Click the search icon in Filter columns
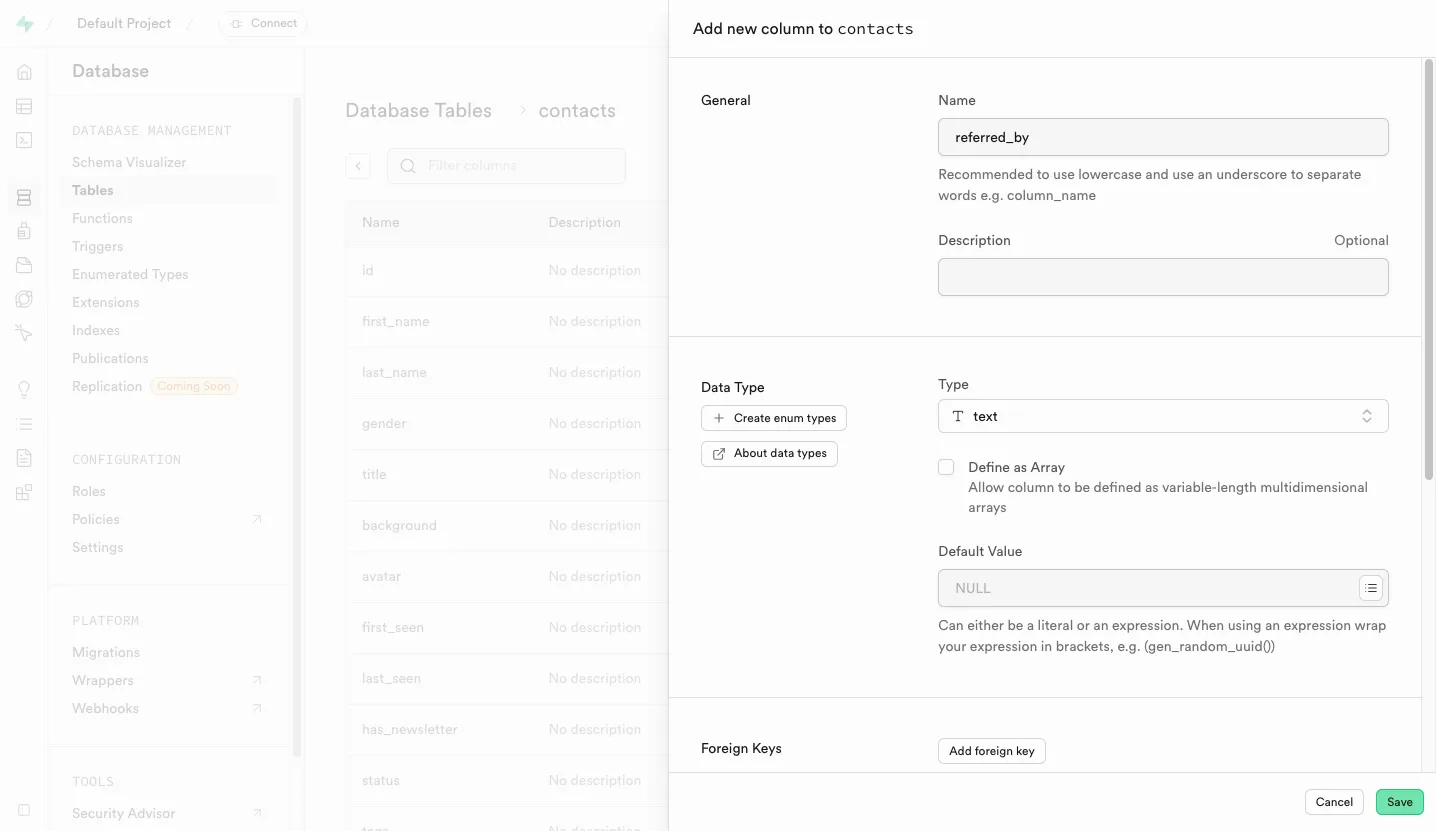 pos(408,166)
